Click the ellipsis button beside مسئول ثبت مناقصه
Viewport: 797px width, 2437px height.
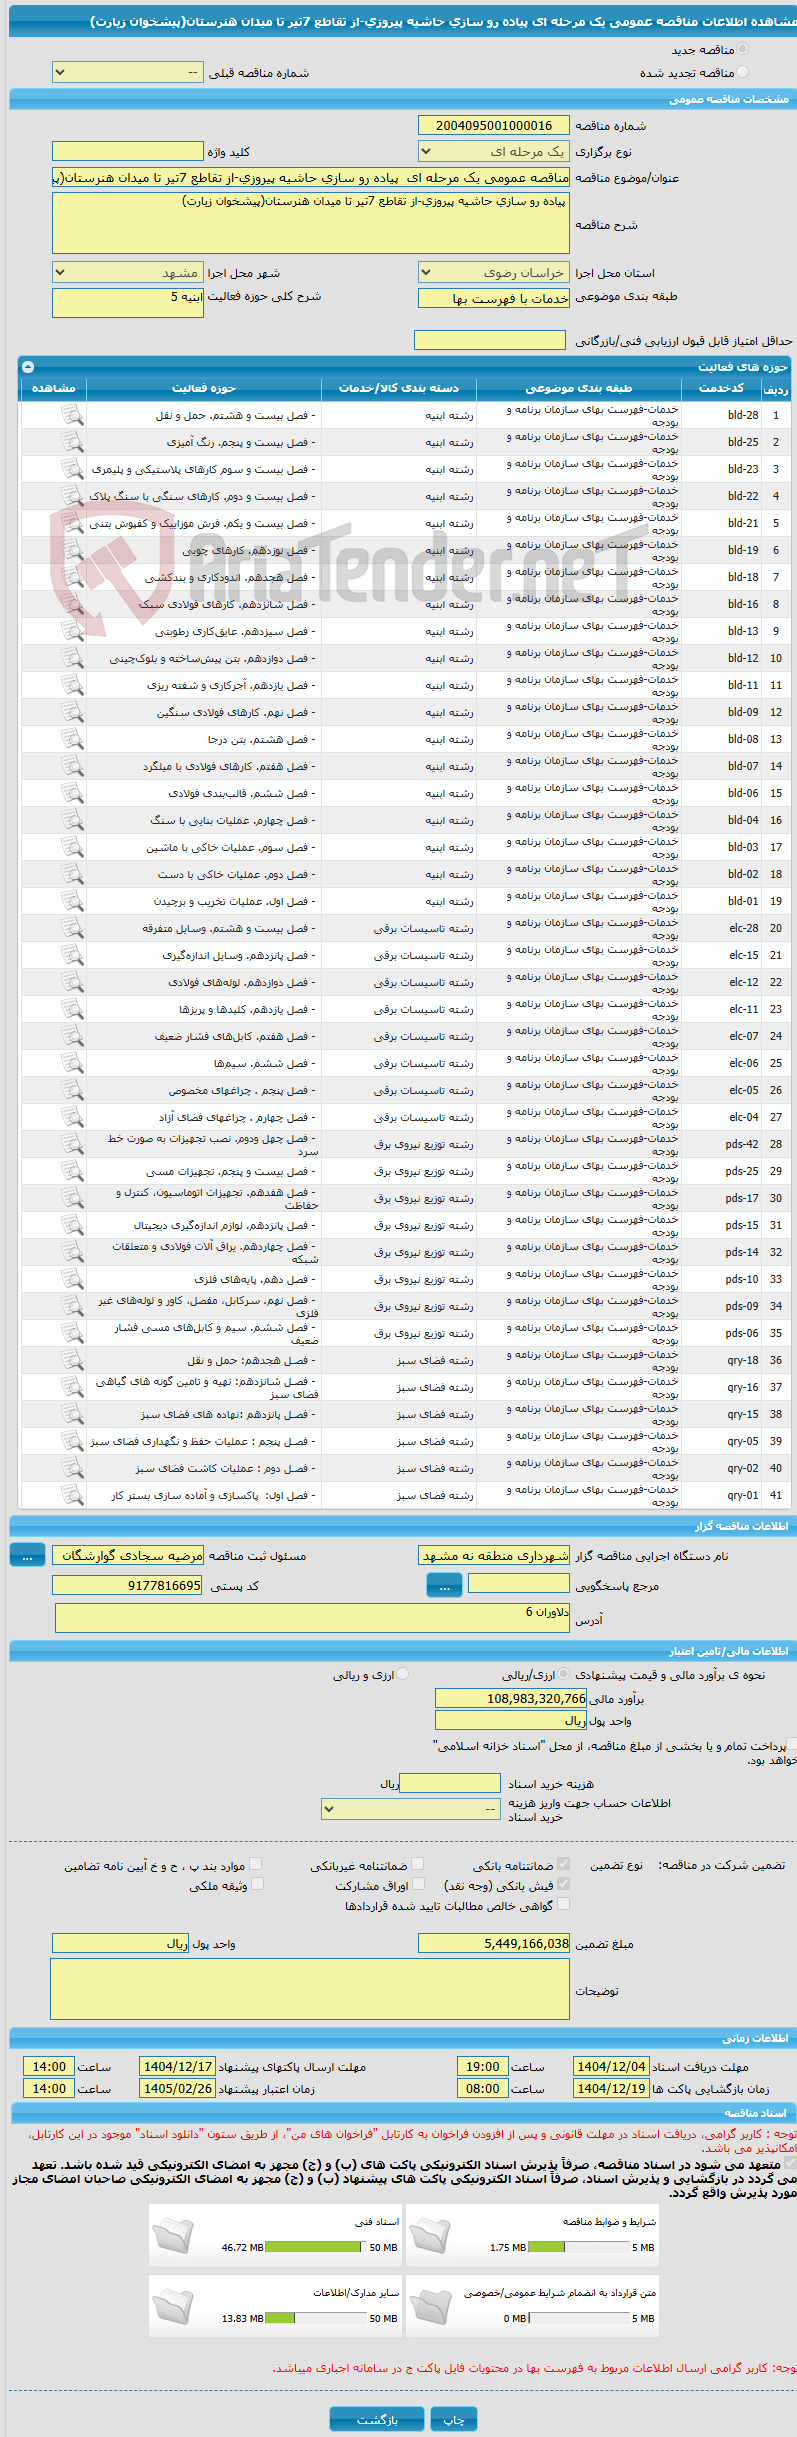click(x=27, y=1555)
